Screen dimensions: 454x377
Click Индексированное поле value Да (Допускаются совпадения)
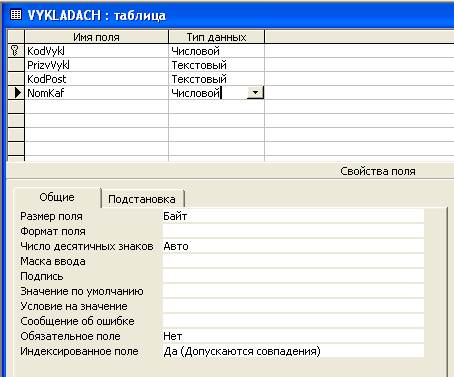click(x=293, y=351)
